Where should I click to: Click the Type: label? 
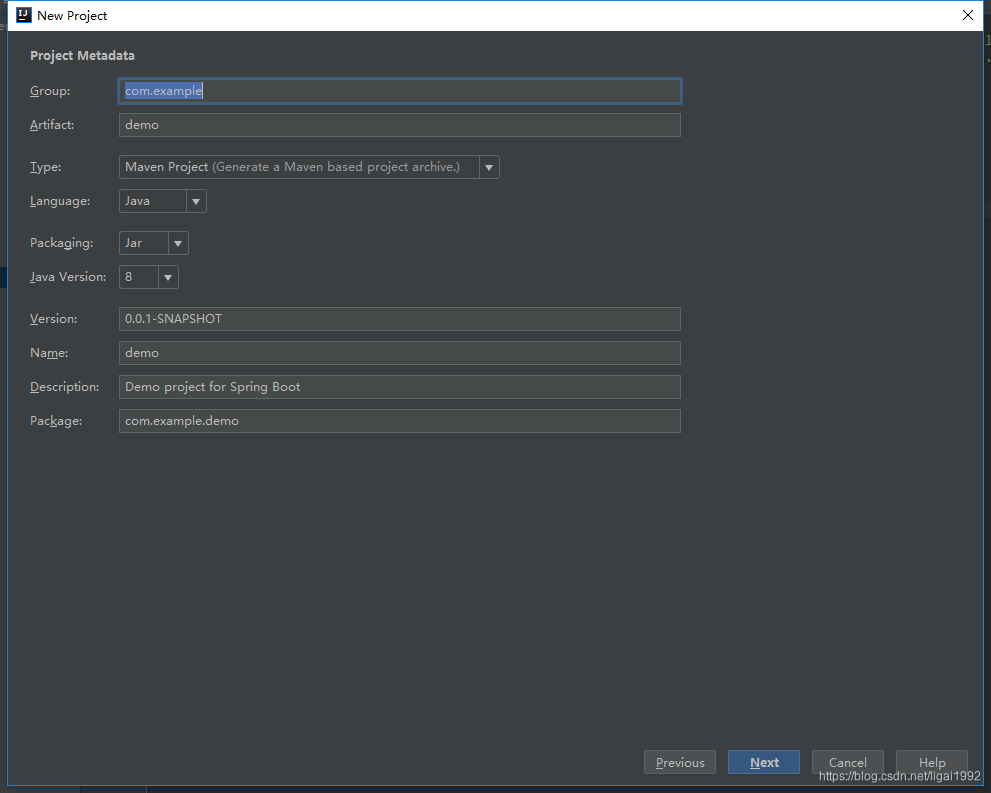point(46,167)
